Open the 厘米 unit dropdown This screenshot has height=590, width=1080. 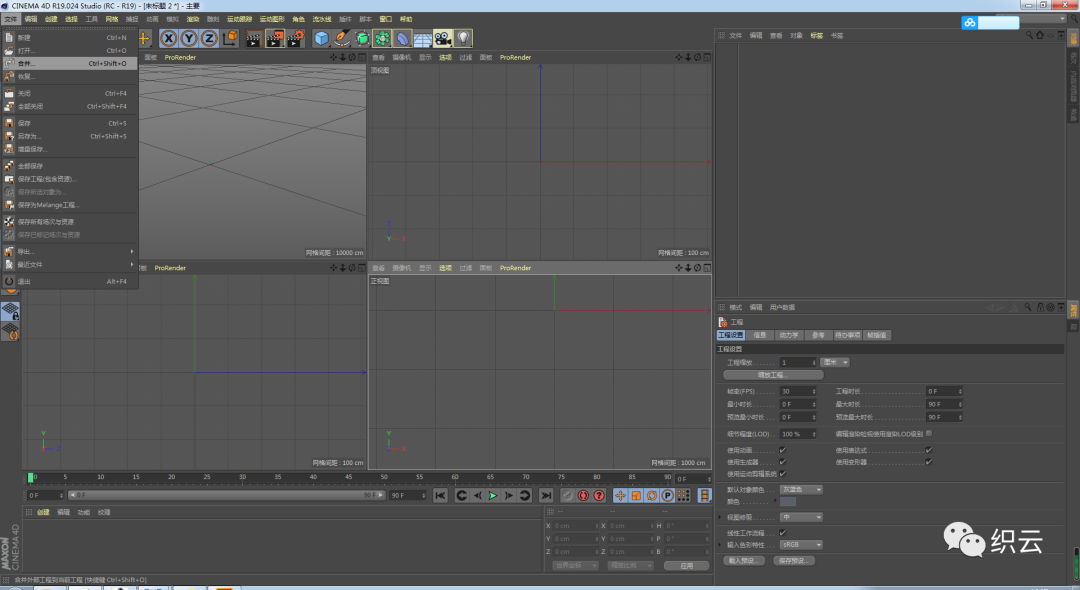click(834, 362)
